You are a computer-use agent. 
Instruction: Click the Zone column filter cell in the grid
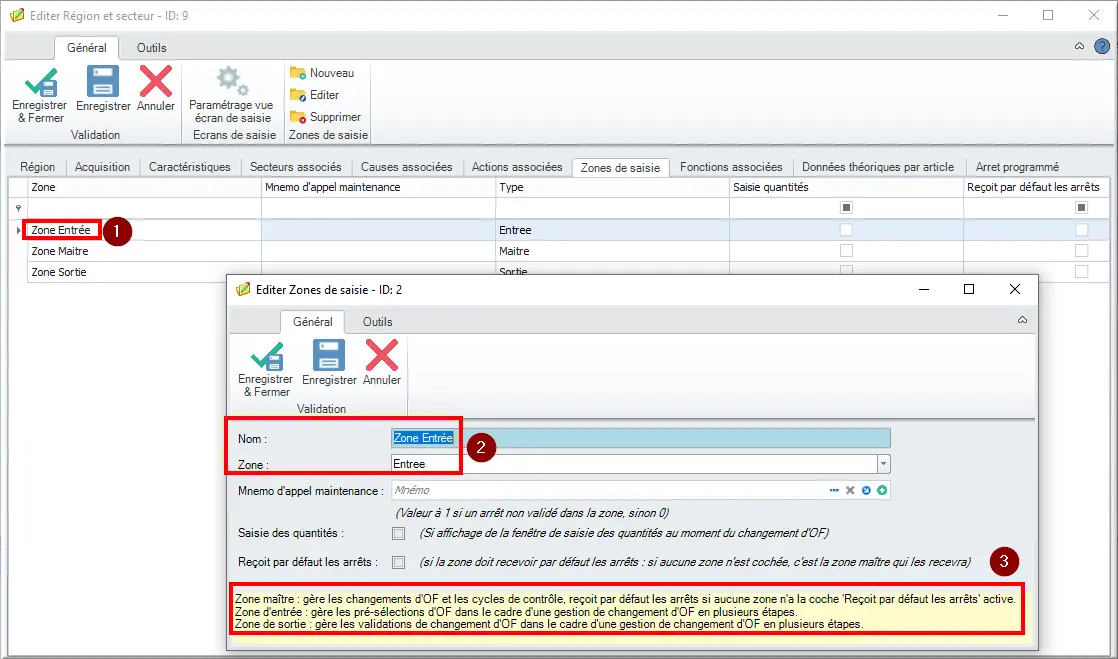[x=144, y=208]
